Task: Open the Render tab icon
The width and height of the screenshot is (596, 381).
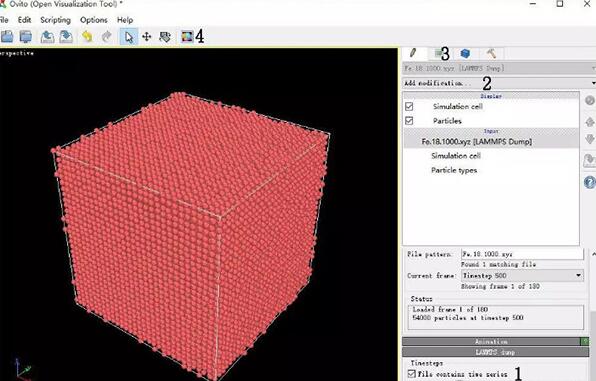Action: click(439, 53)
